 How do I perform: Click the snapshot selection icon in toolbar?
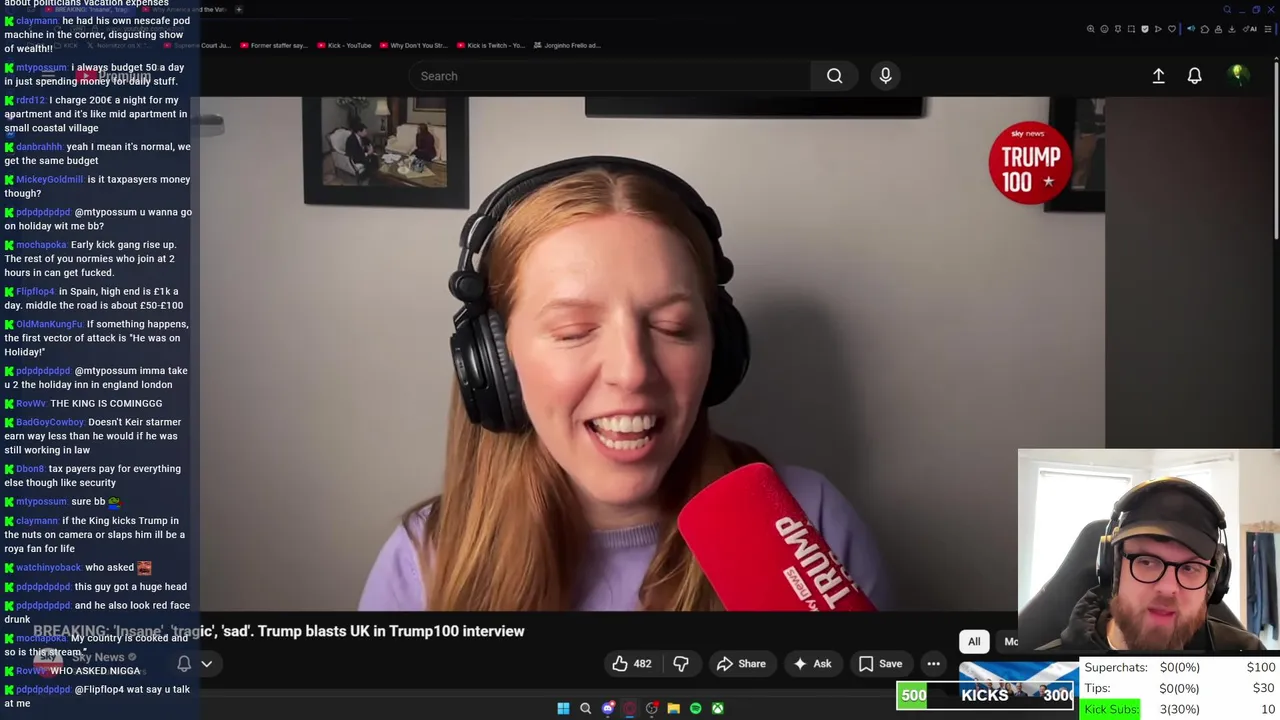(1131, 29)
